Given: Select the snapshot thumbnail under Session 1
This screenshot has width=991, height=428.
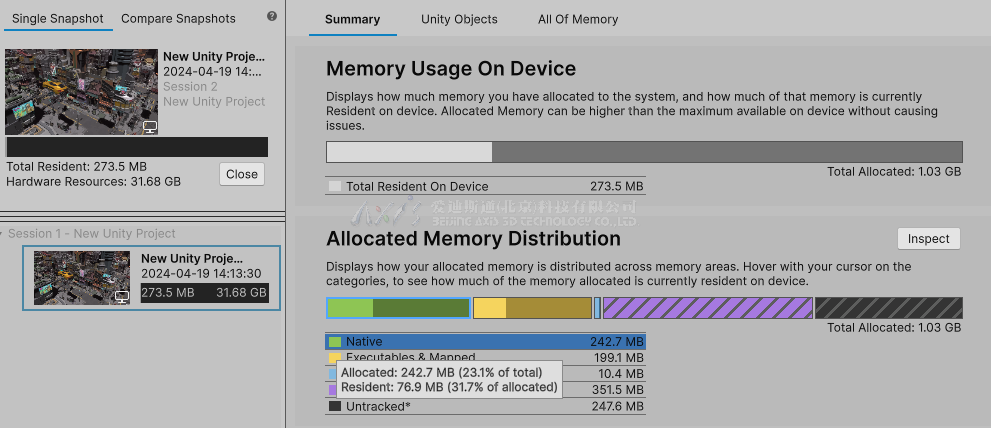Looking at the screenshot, I should [82, 278].
